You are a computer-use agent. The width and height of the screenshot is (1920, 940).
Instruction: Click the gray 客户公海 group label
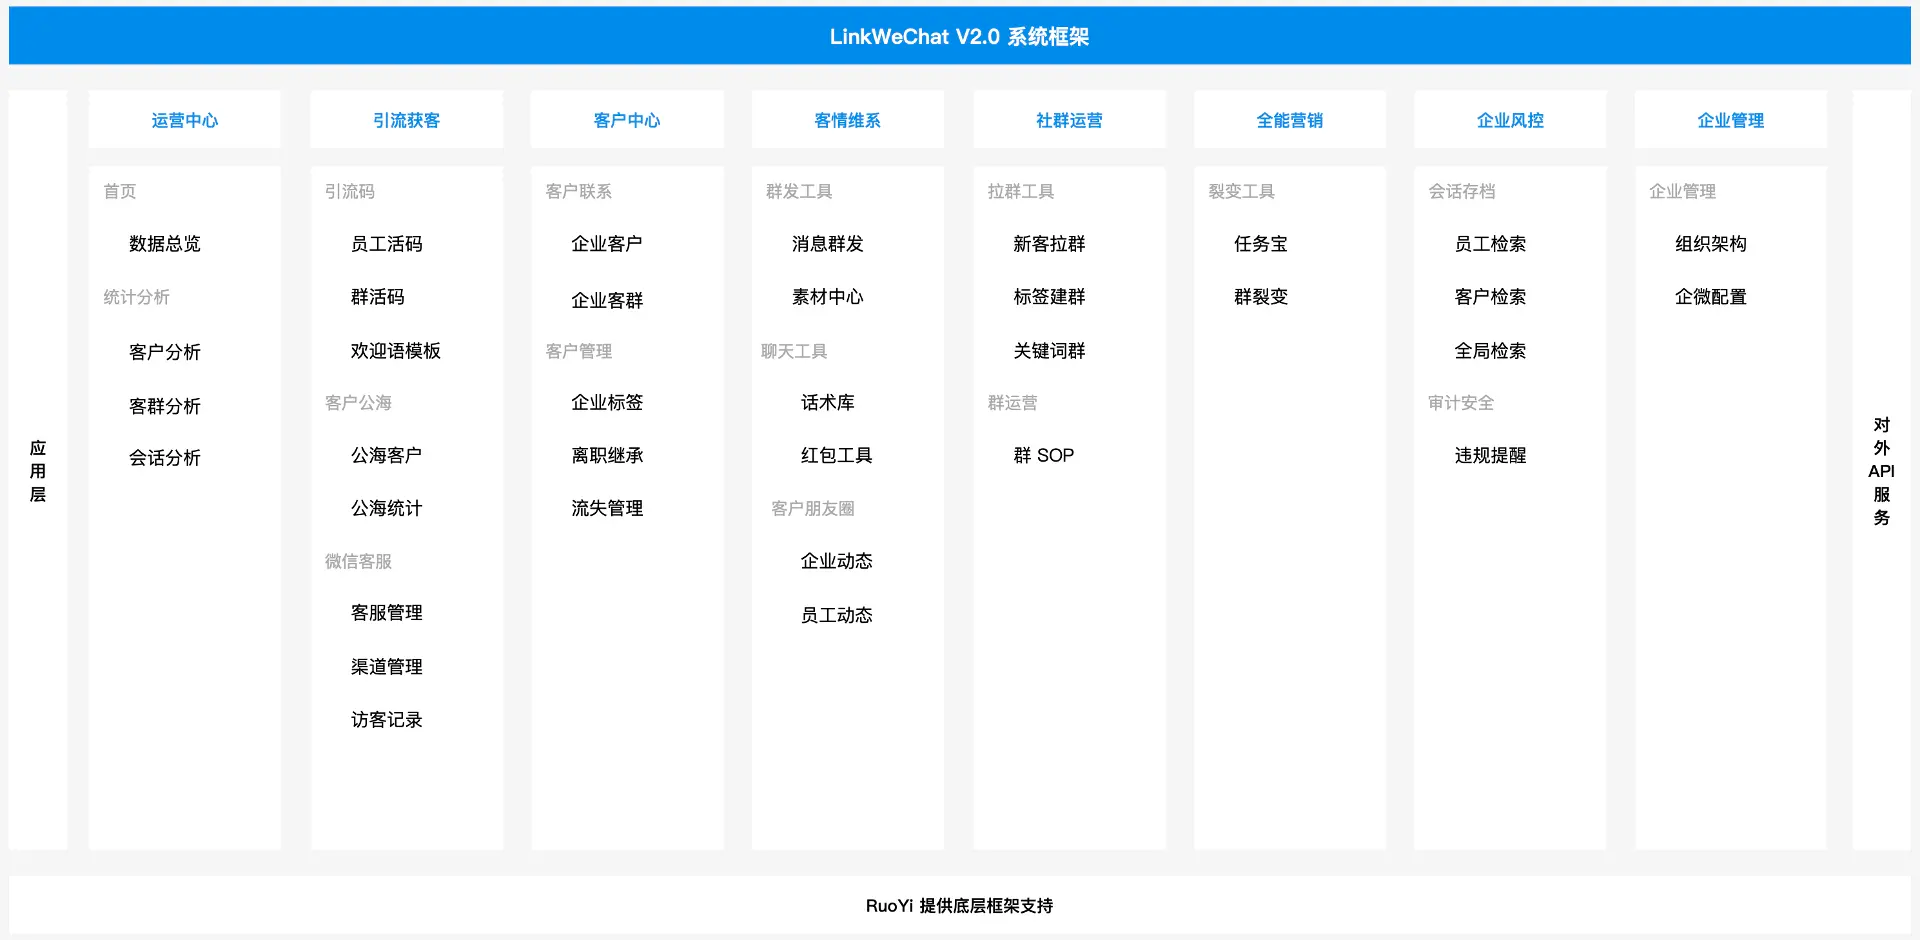pyautogui.click(x=358, y=403)
